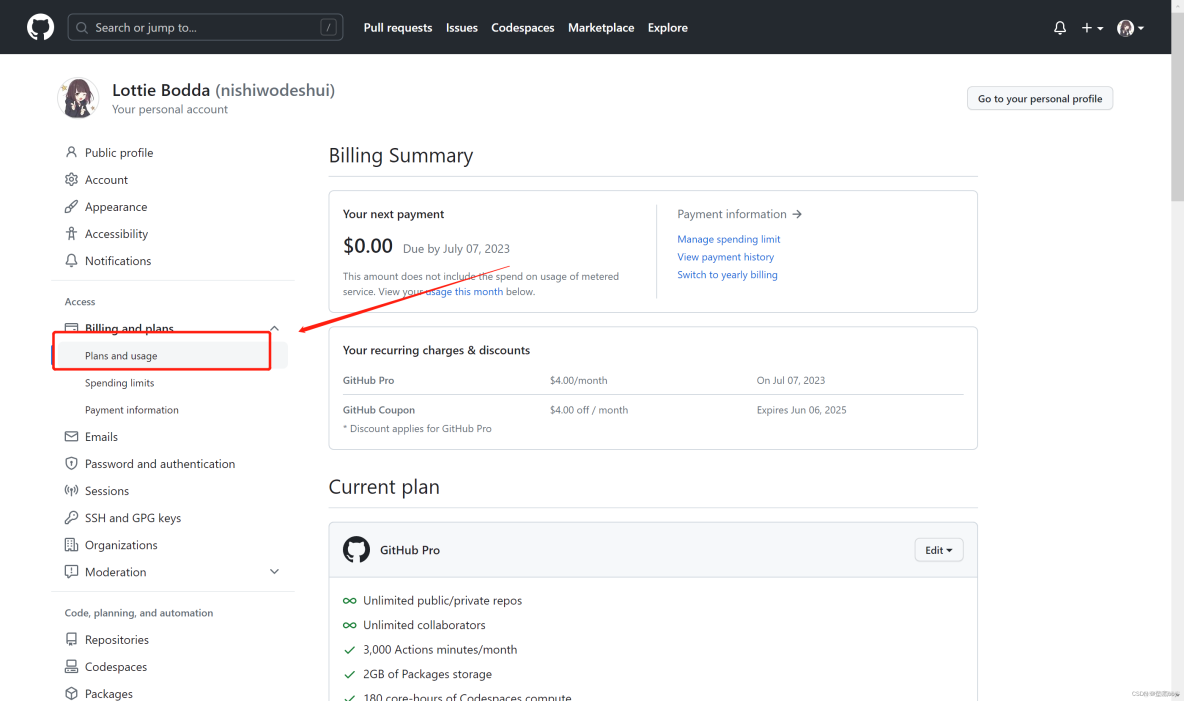Viewport: 1184px width, 701px height.
Task: Focus the Search or jump to field
Action: [x=205, y=28]
